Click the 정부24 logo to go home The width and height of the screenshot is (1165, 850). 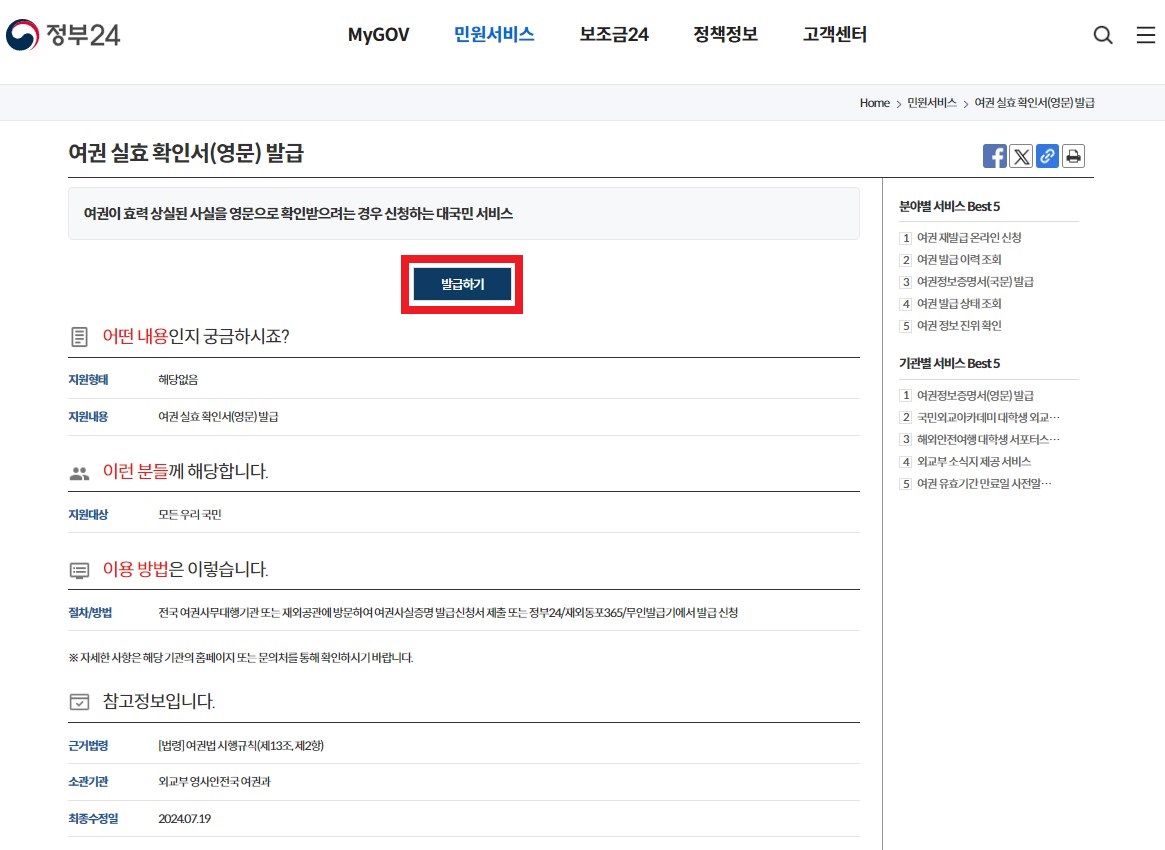pyautogui.click(x=65, y=33)
